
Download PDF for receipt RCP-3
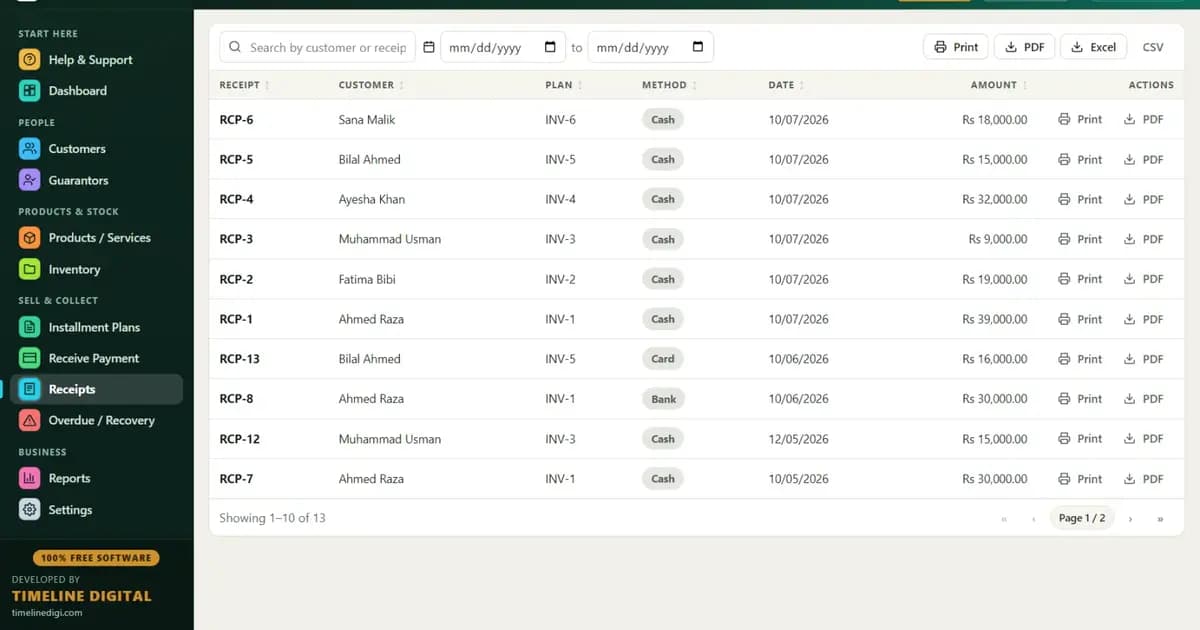(x=1144, y=240)
